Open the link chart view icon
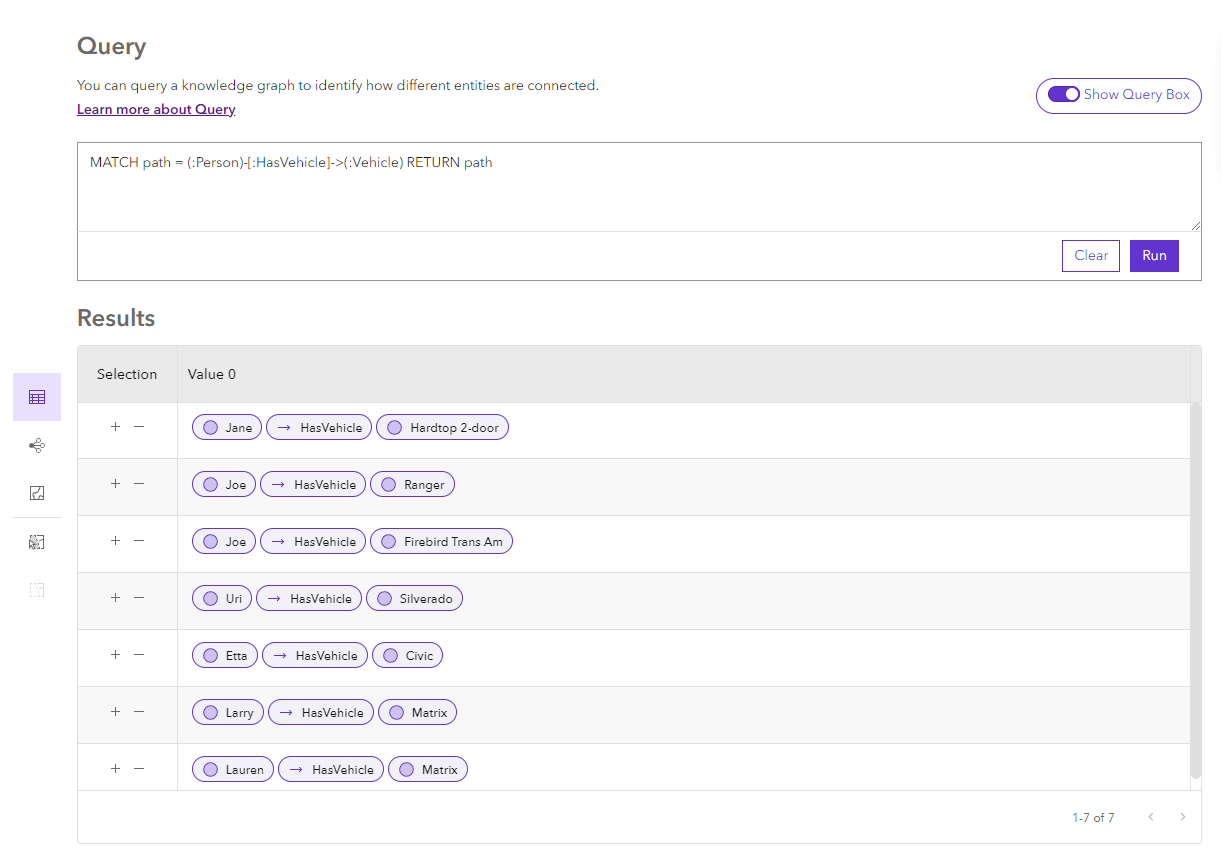Screen dimensions: 1221x854 coord(37,445)
